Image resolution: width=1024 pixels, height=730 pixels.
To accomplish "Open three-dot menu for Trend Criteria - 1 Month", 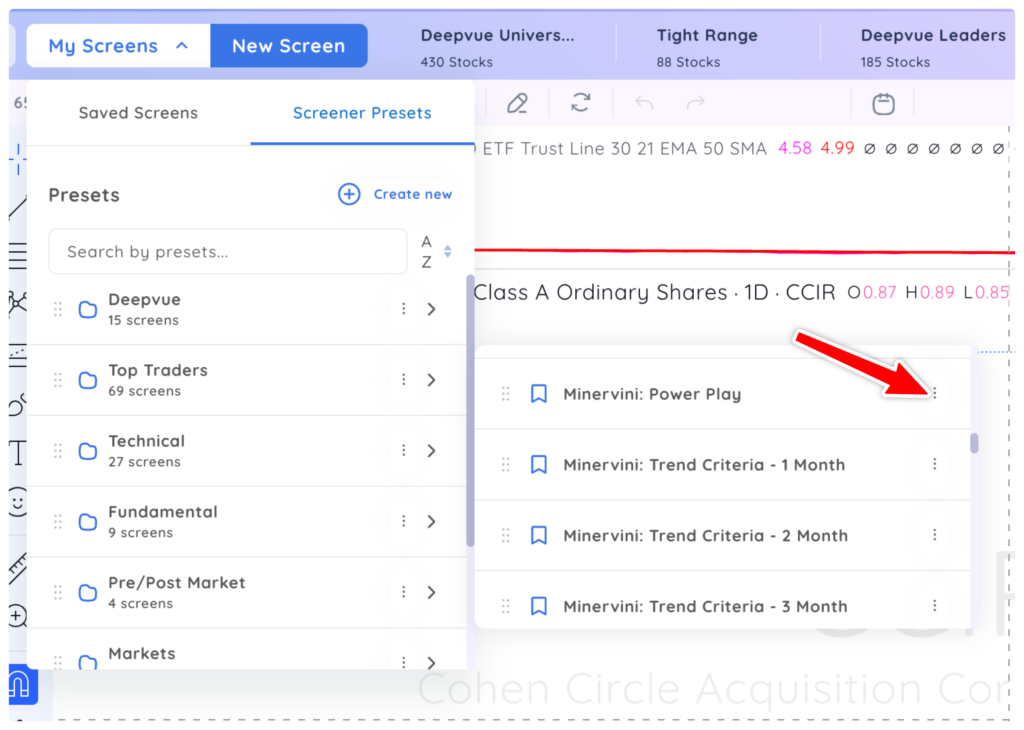I will tap(935, 464).
